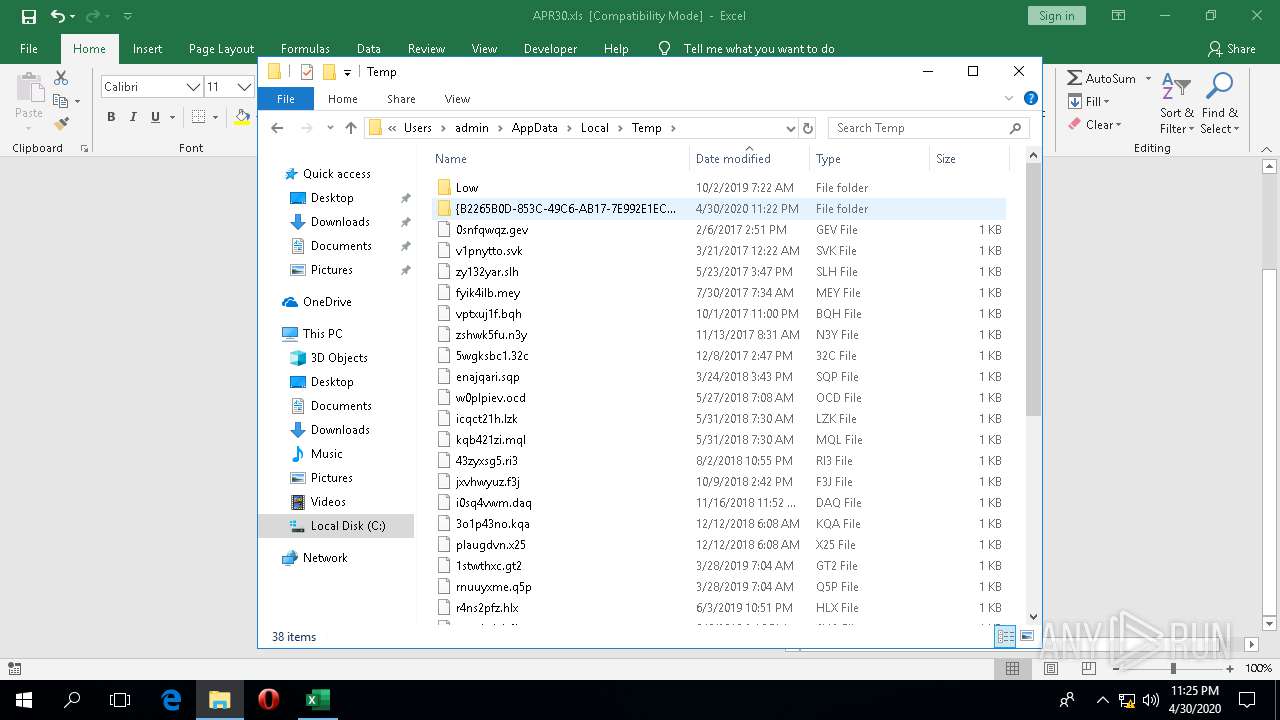Select Page Break Preview in Excel status bar
The image size is (1280, 720).
click(x=1088, y=669)
